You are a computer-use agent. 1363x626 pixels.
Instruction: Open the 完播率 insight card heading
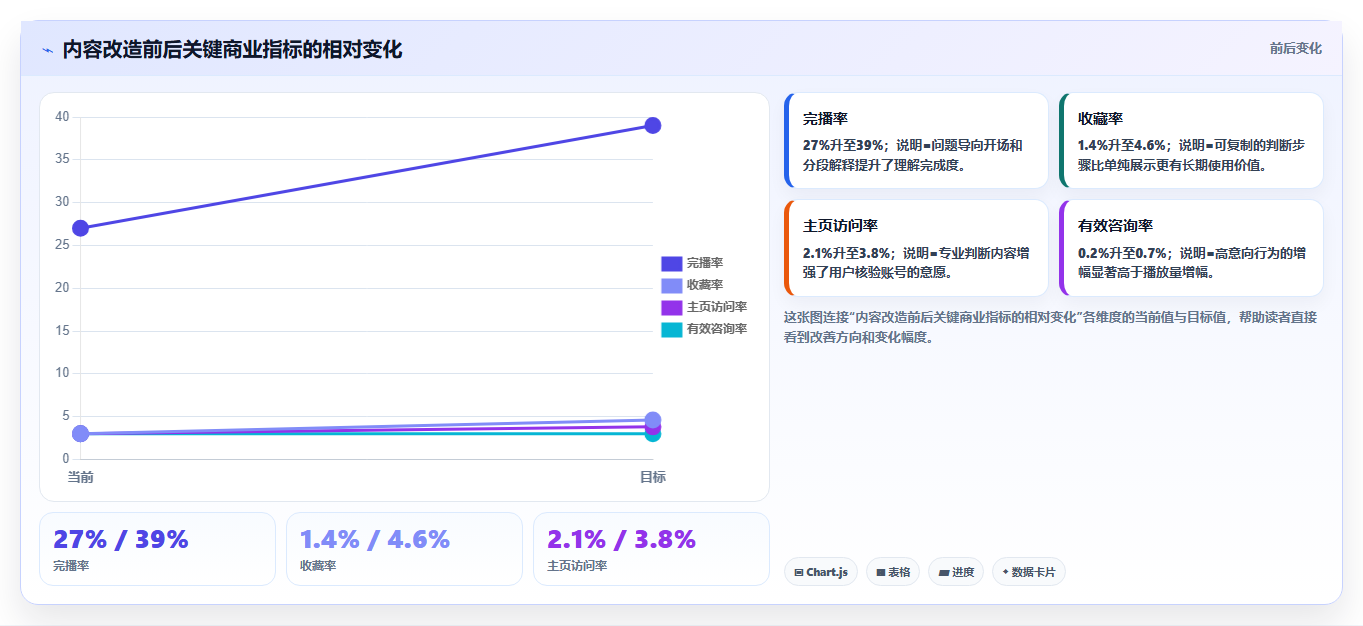point(825,118)
